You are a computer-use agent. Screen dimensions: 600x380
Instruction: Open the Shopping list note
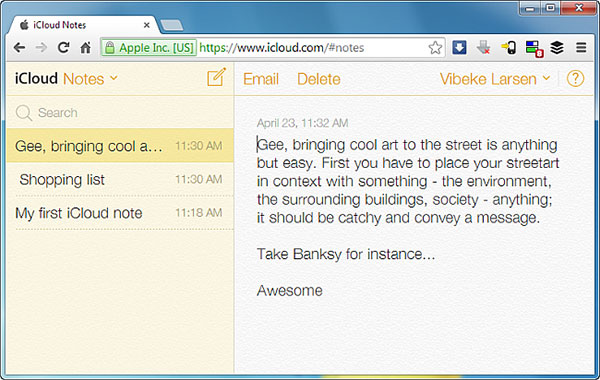pyautogui.click(x=120, y=179)
